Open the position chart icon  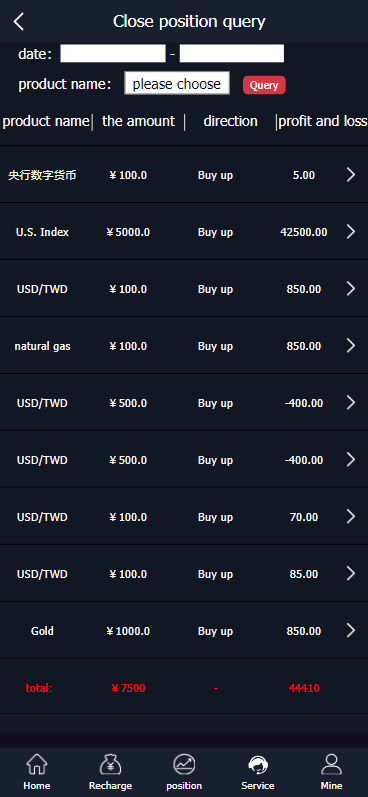[x=184, y=764]
